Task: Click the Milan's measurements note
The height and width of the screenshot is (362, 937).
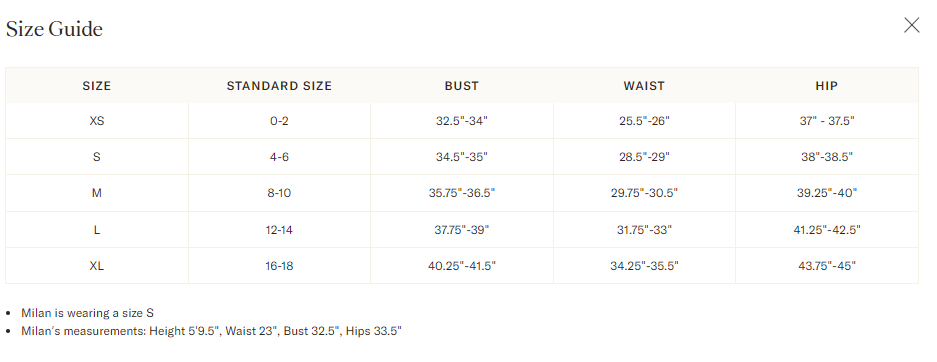Action: click(212, 331)
